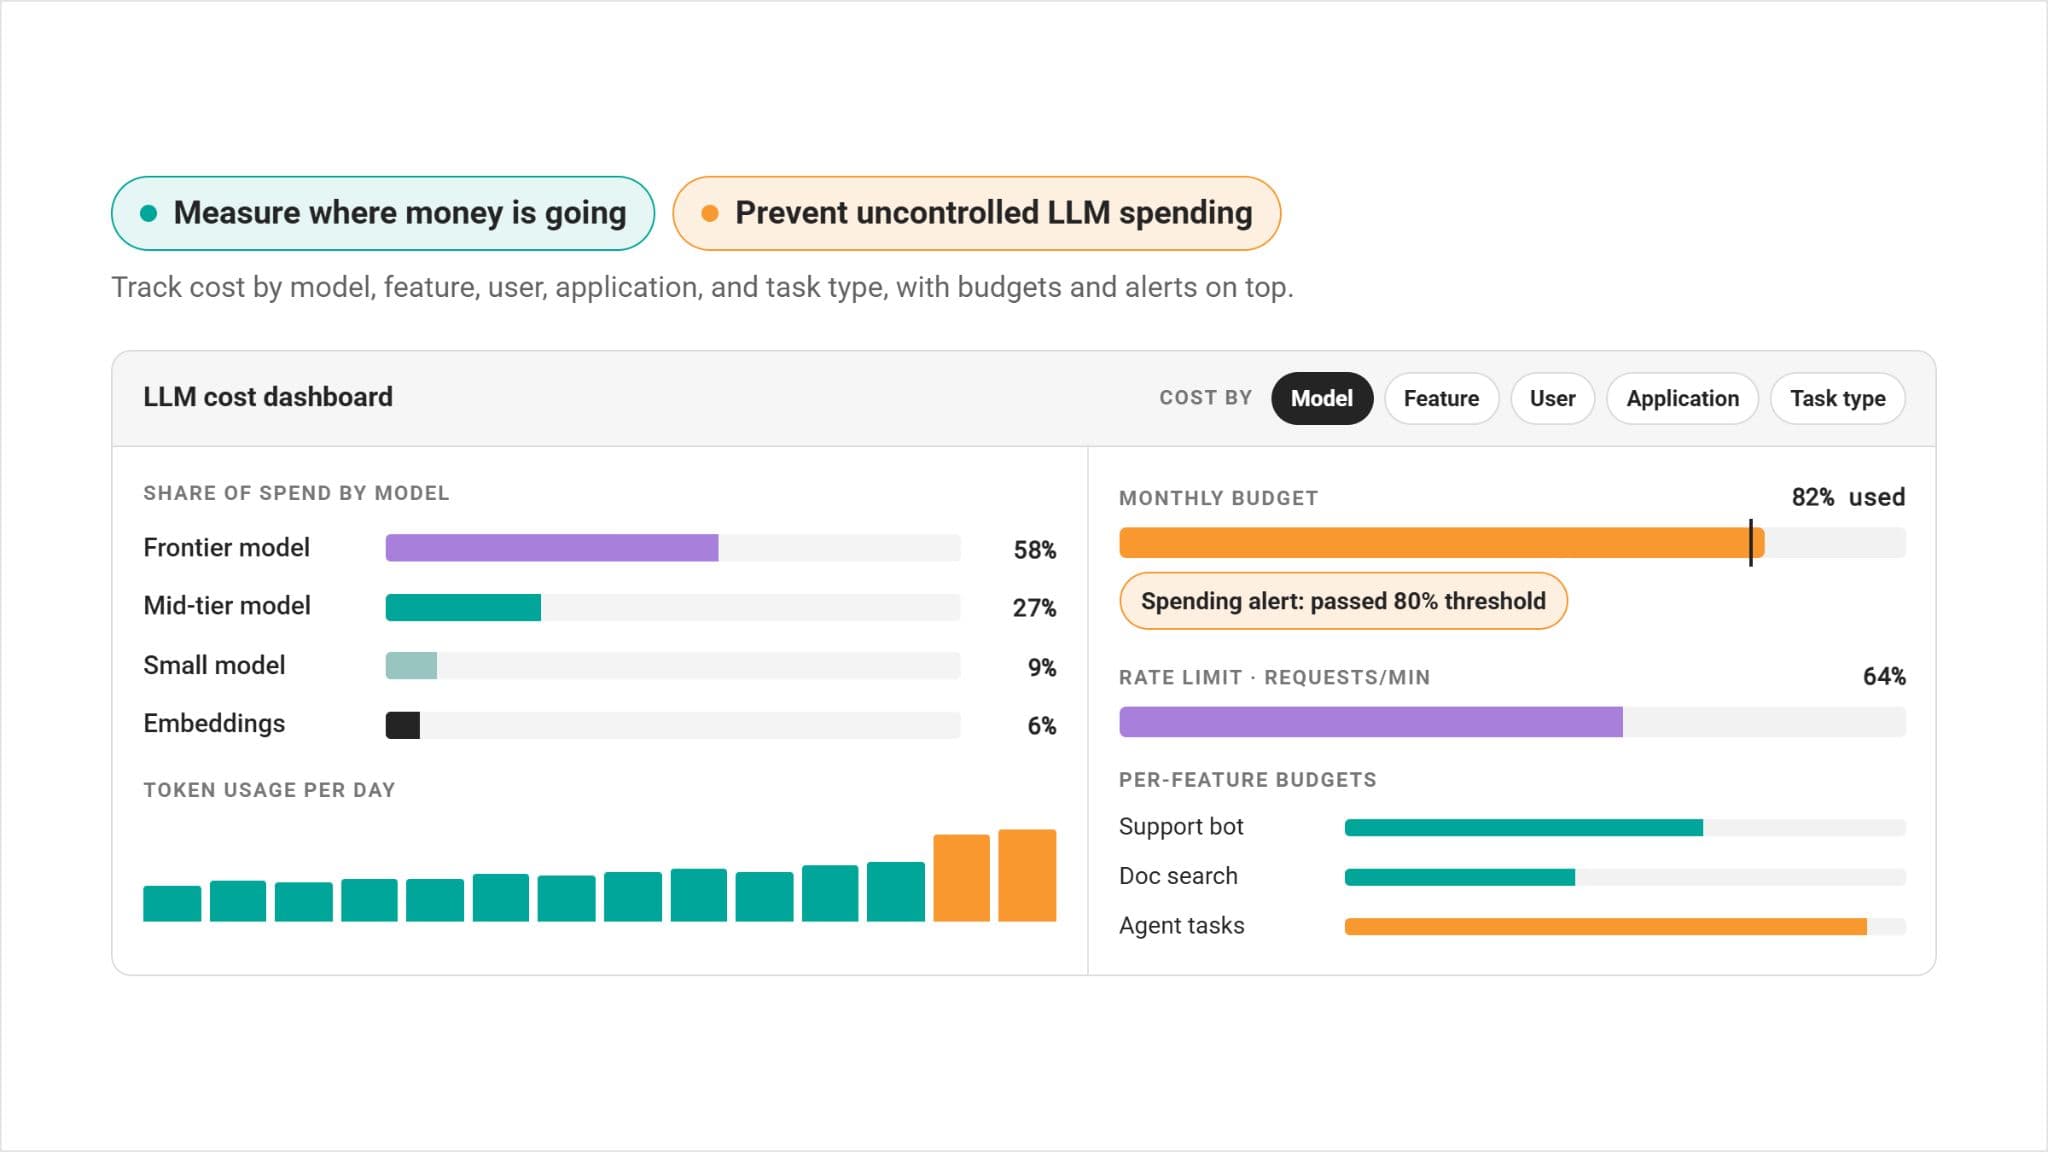
Task: Click the purple rate limit bar
Action: [1371, 722]
